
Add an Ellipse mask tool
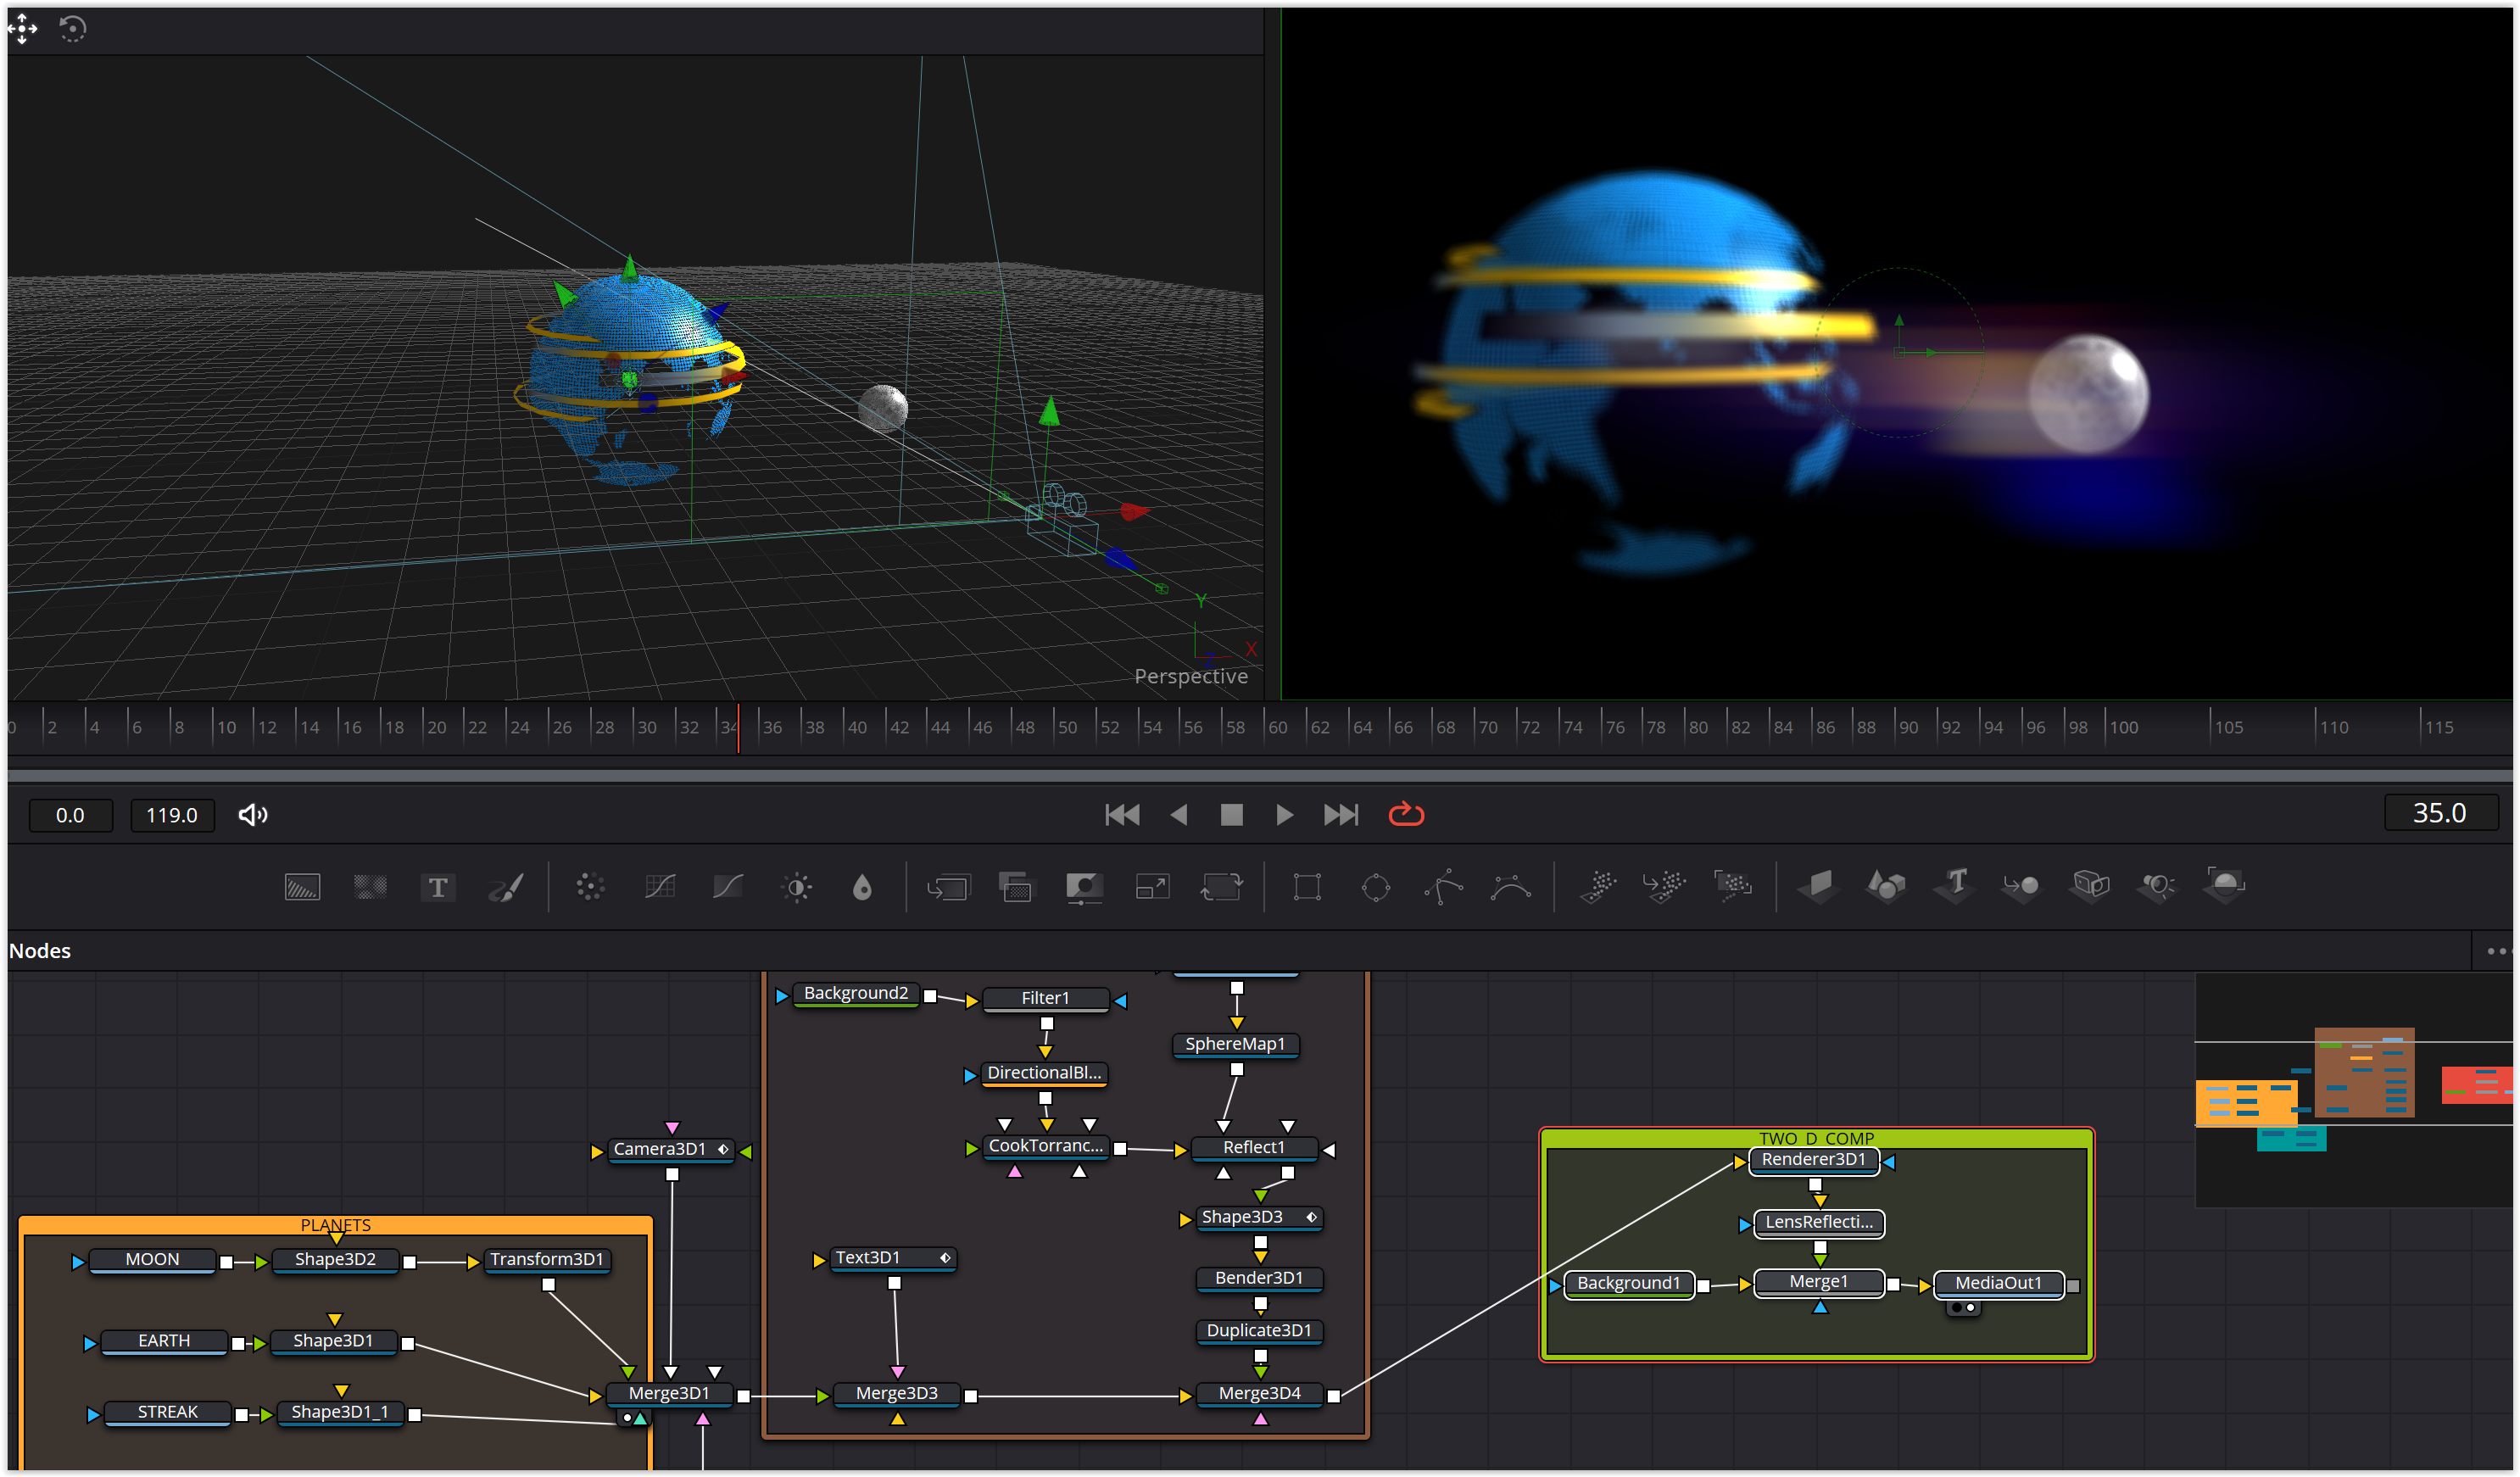1376,887
